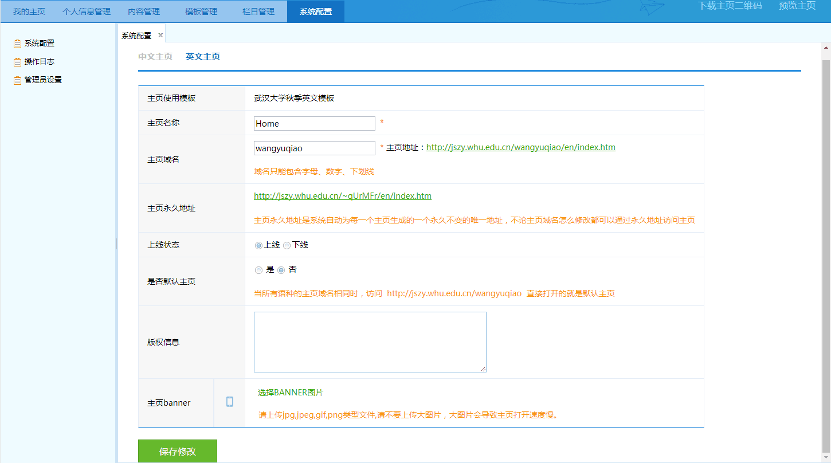Click the scrollbar down arrow
The image size is (832, 464).
(826, 457)
